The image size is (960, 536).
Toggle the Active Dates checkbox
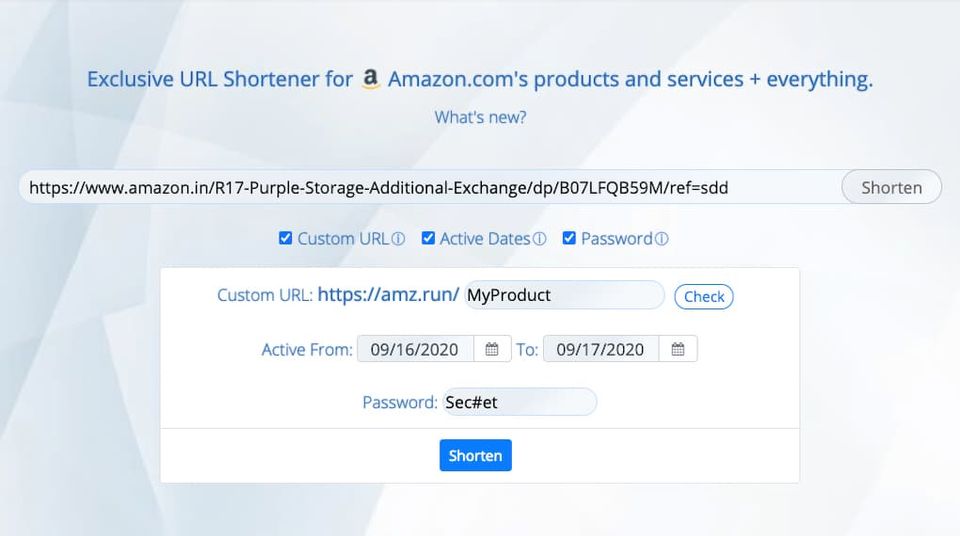point(428,238)
